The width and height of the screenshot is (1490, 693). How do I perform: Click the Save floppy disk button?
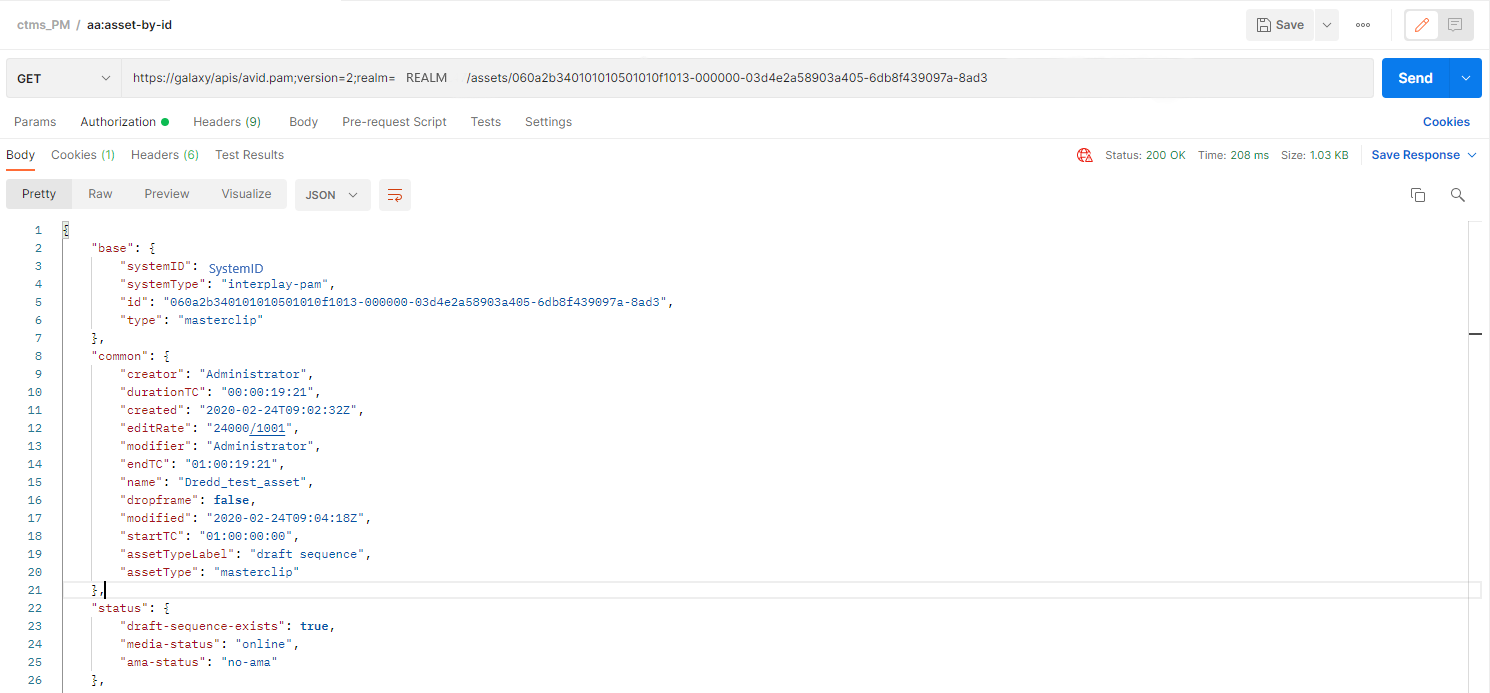[x=1279, y=25]
